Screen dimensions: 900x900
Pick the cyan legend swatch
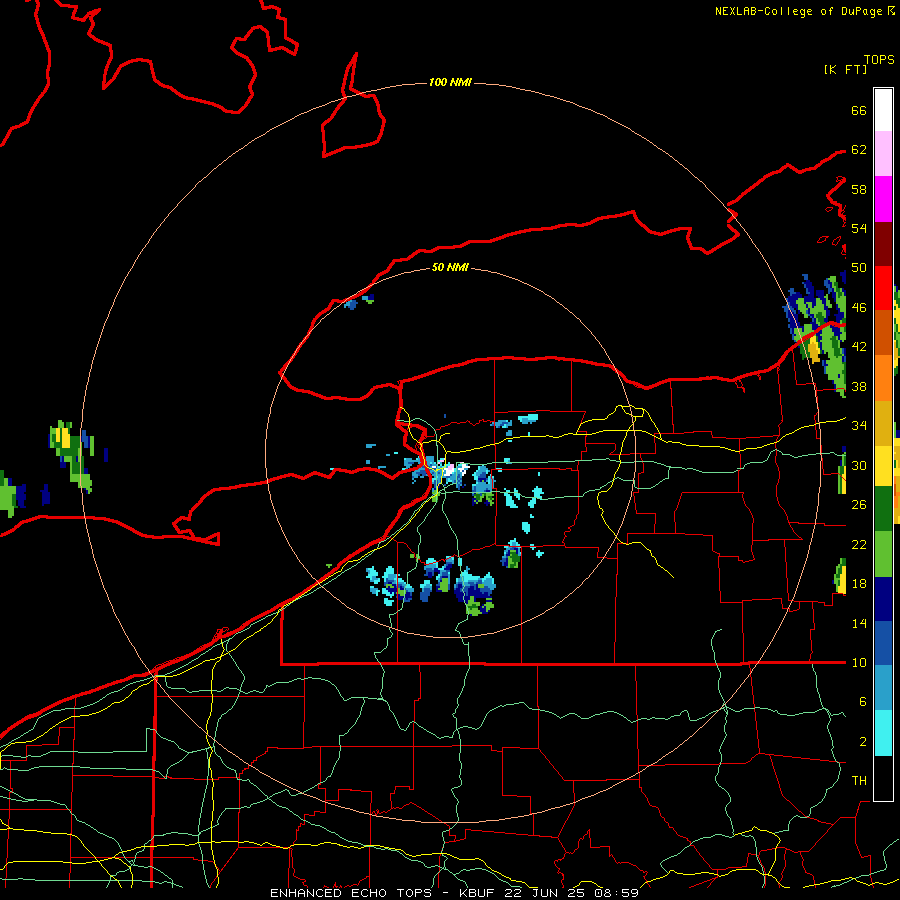click(883, 733)
